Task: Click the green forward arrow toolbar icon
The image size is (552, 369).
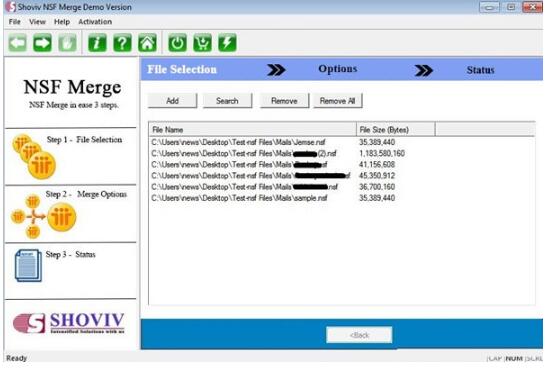Action: (42, 43)
